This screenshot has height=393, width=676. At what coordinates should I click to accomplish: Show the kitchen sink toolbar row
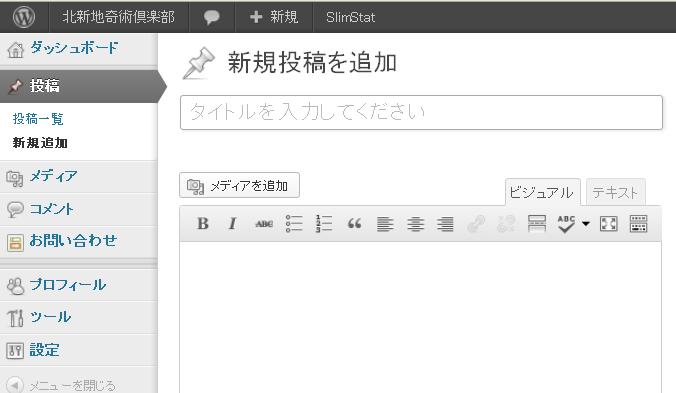coord(638,224)
